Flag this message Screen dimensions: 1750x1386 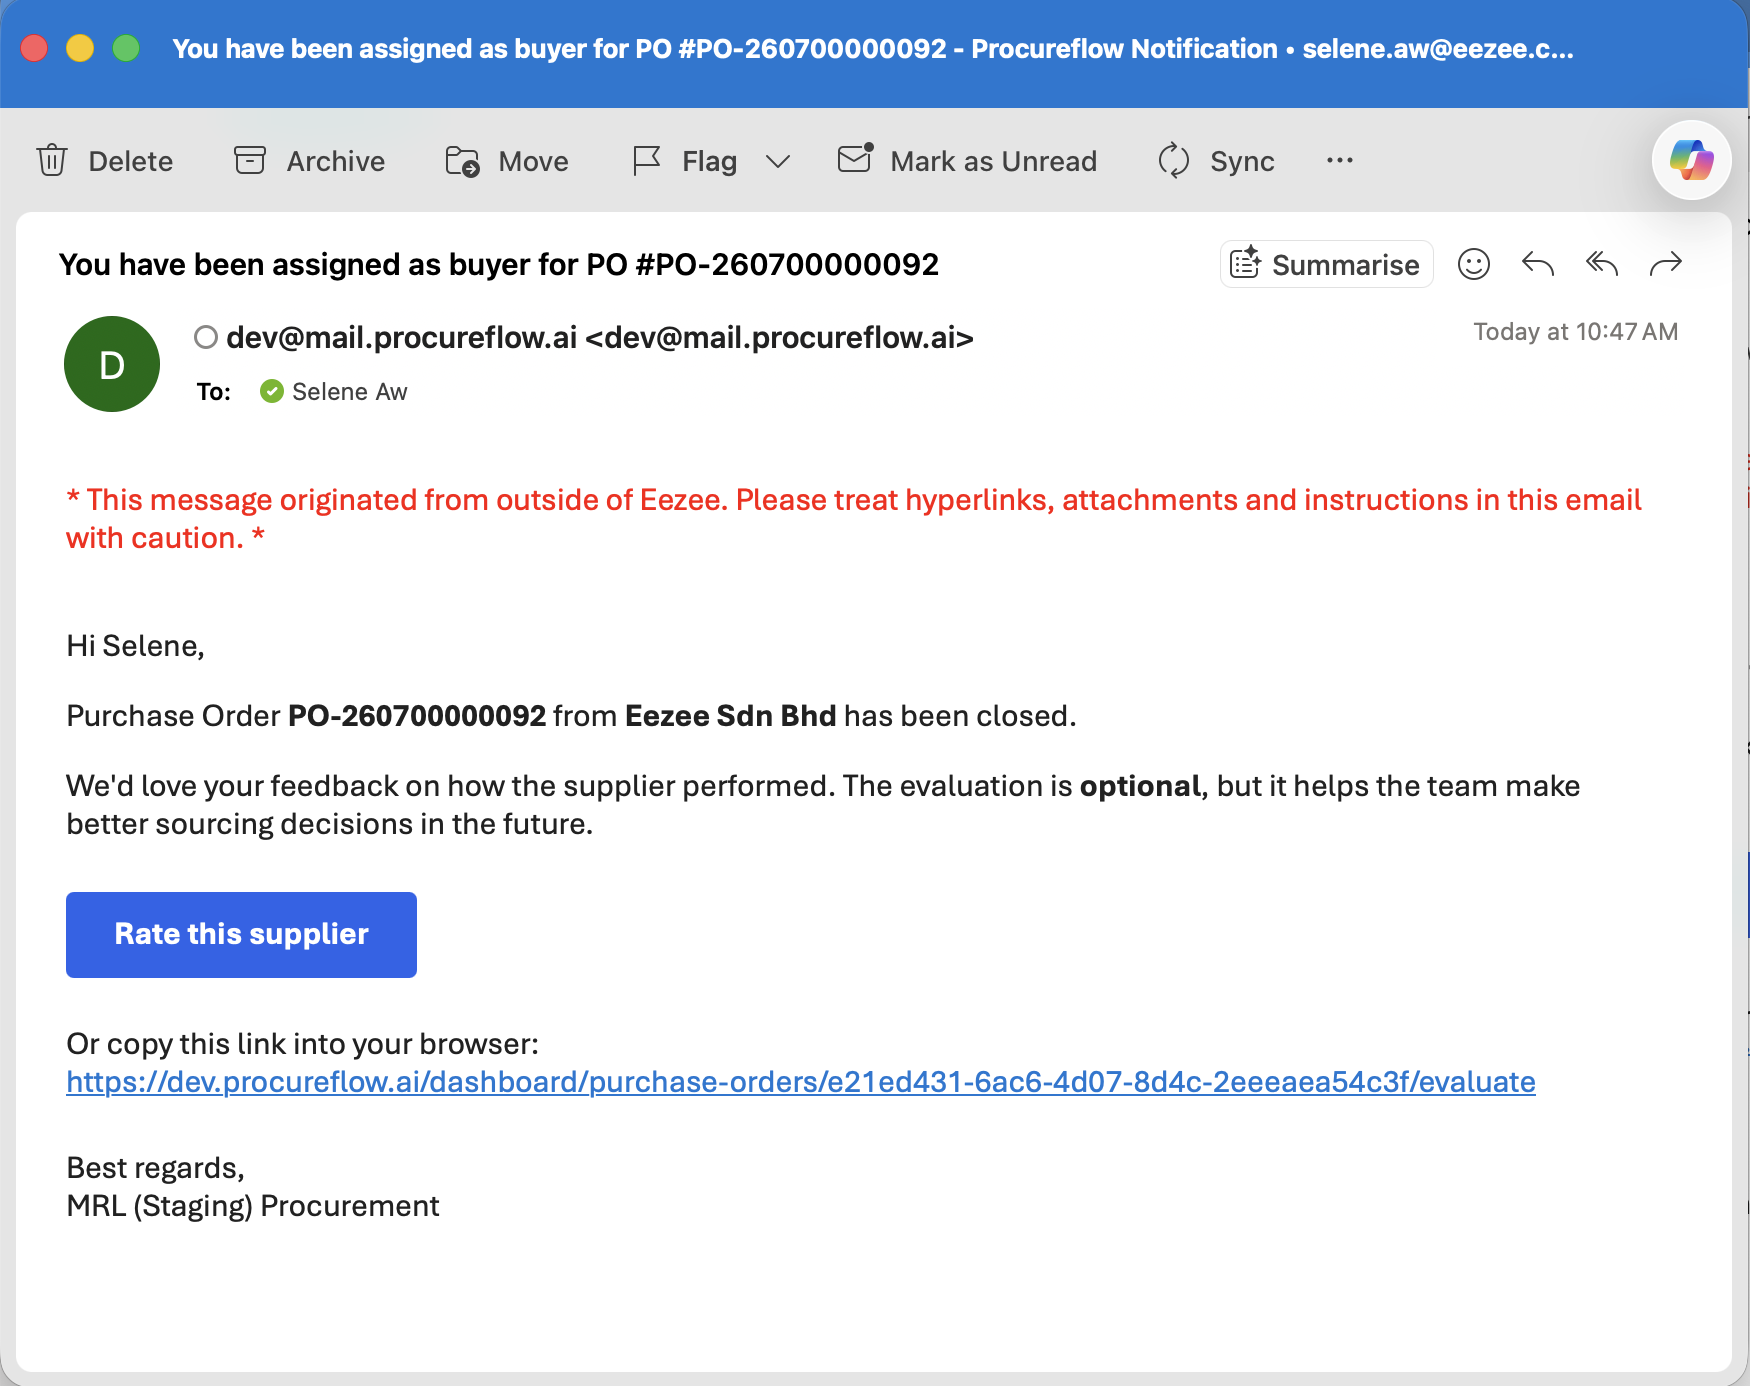[x=685, y=160]
